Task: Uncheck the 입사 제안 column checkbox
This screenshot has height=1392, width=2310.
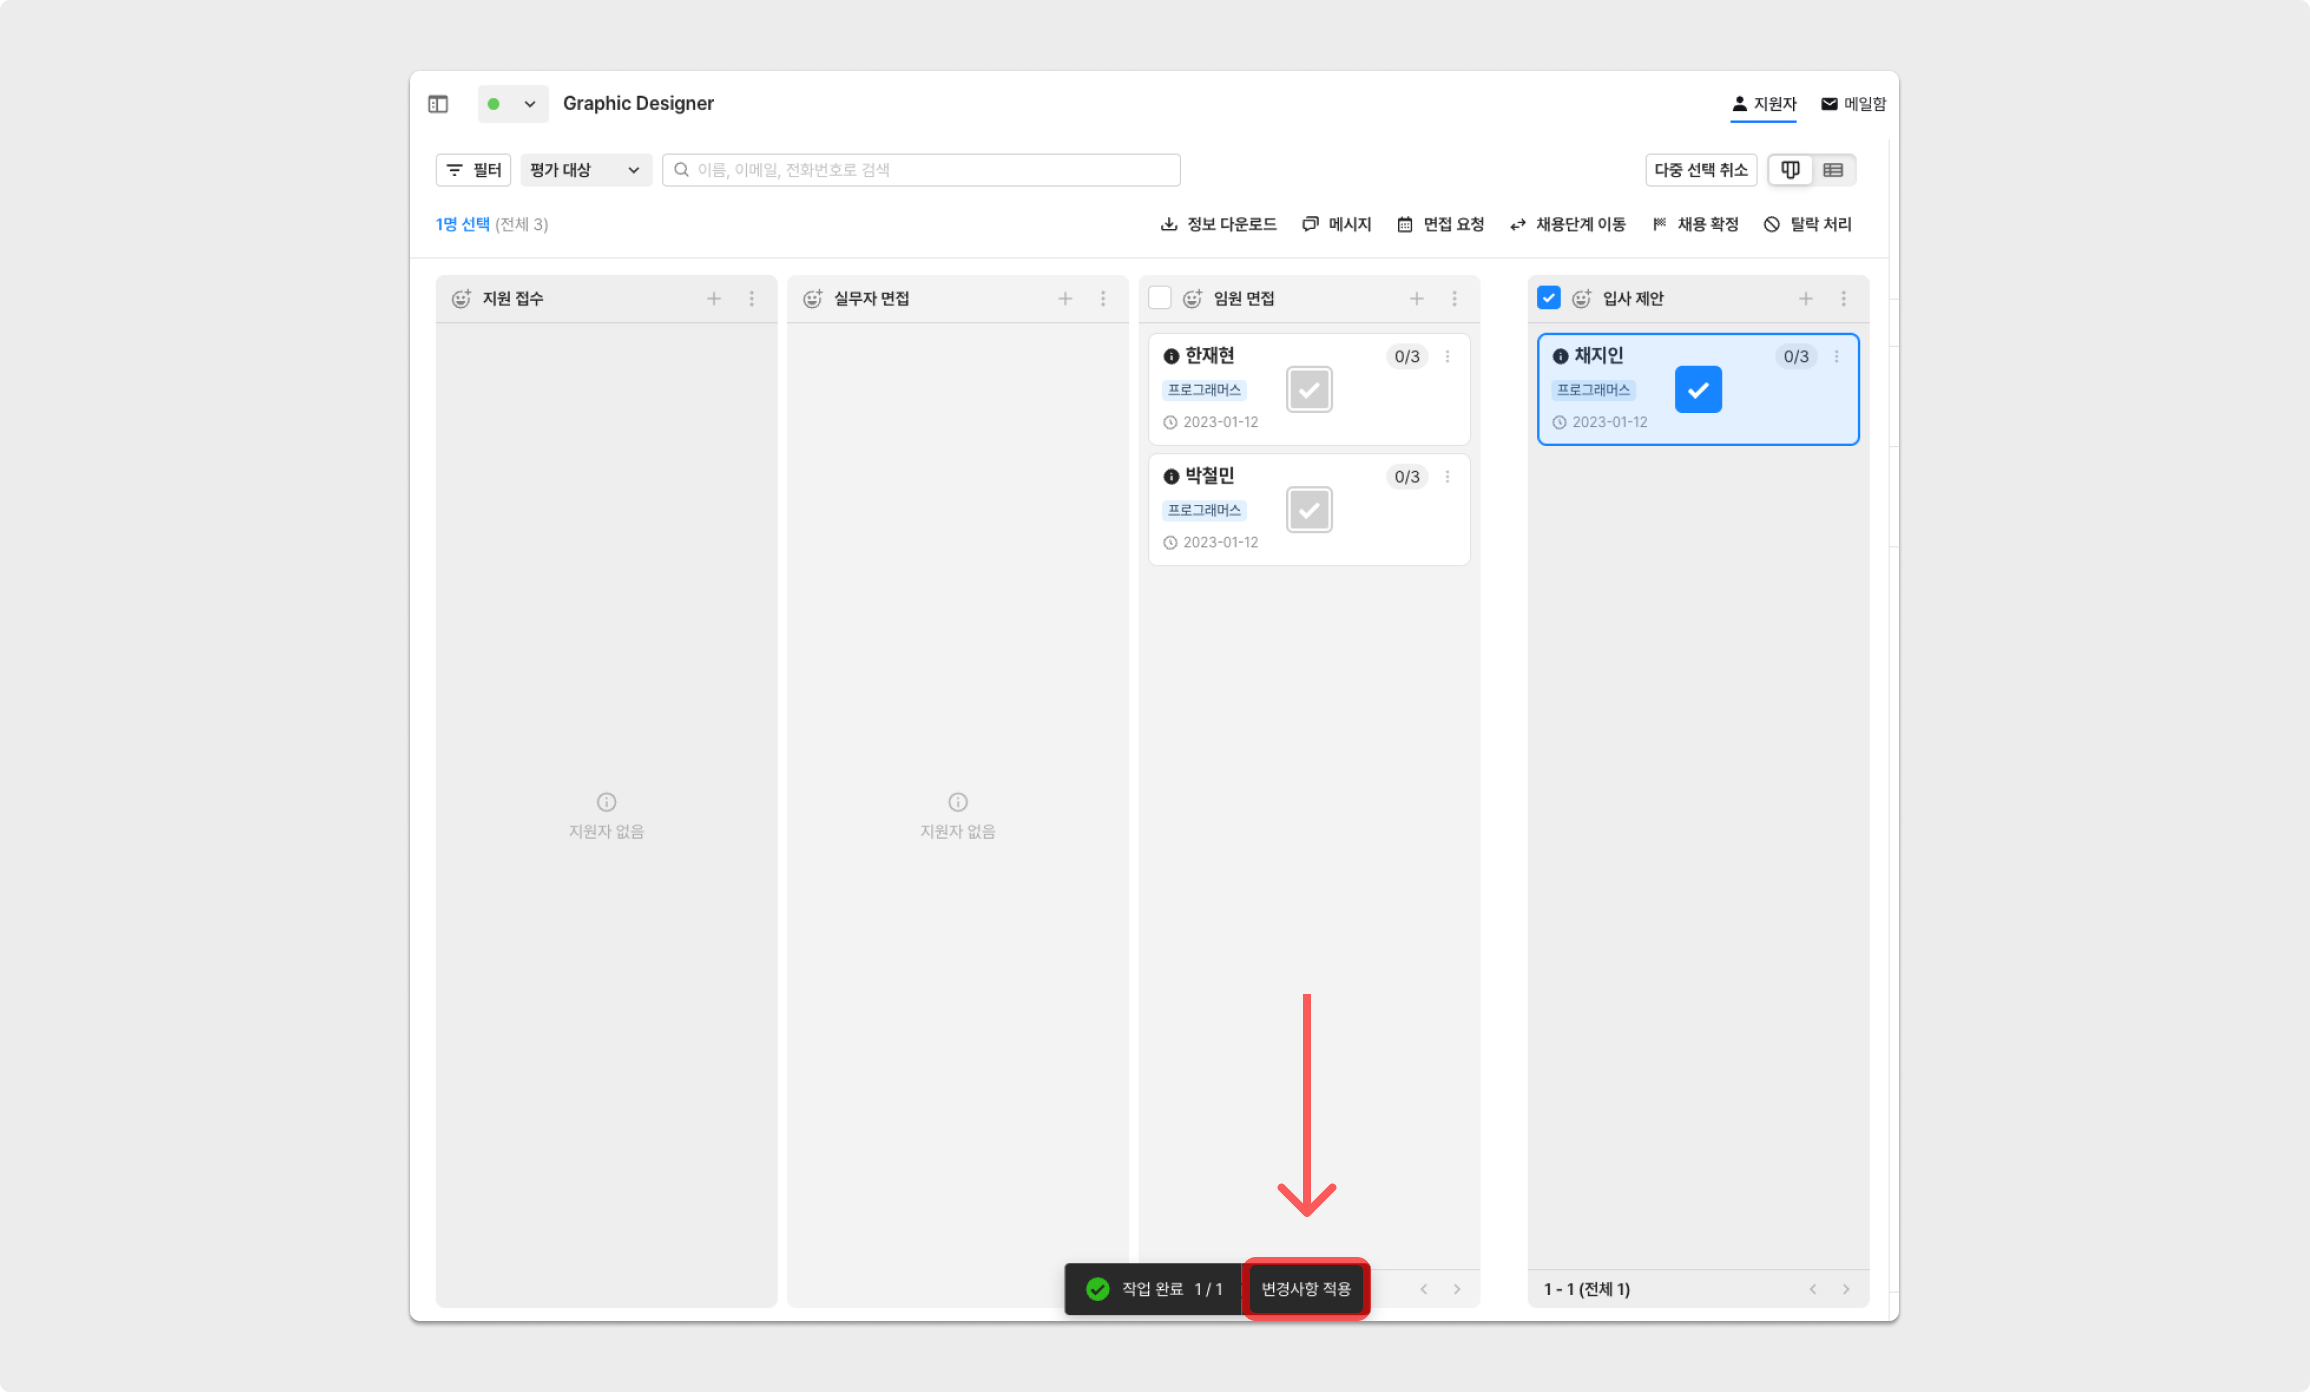Action: 1549,298
